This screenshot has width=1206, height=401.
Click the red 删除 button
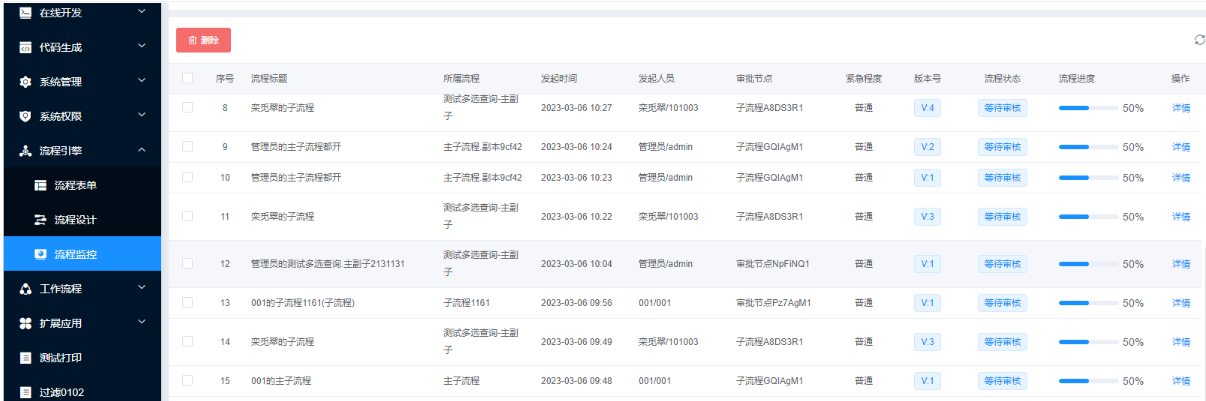click(203, 40)
